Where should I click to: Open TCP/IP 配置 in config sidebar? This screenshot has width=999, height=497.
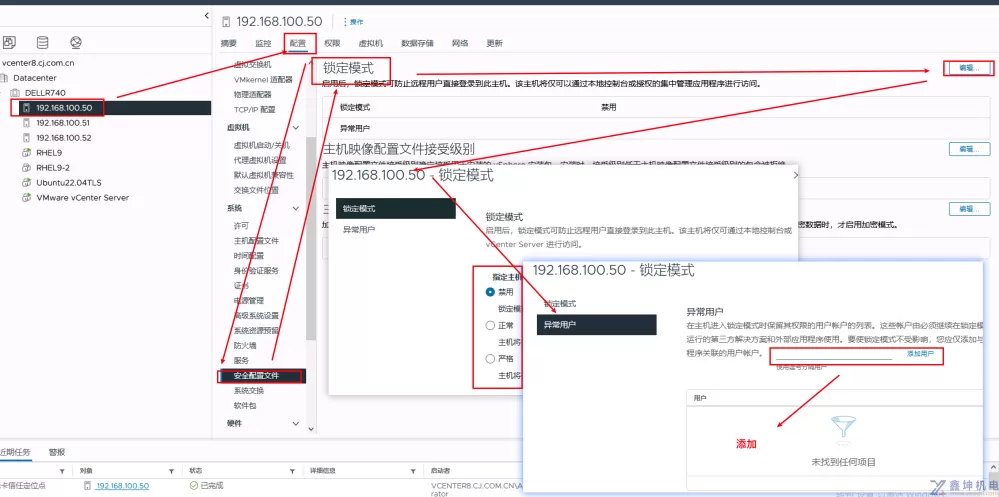(x=254, y=110)
